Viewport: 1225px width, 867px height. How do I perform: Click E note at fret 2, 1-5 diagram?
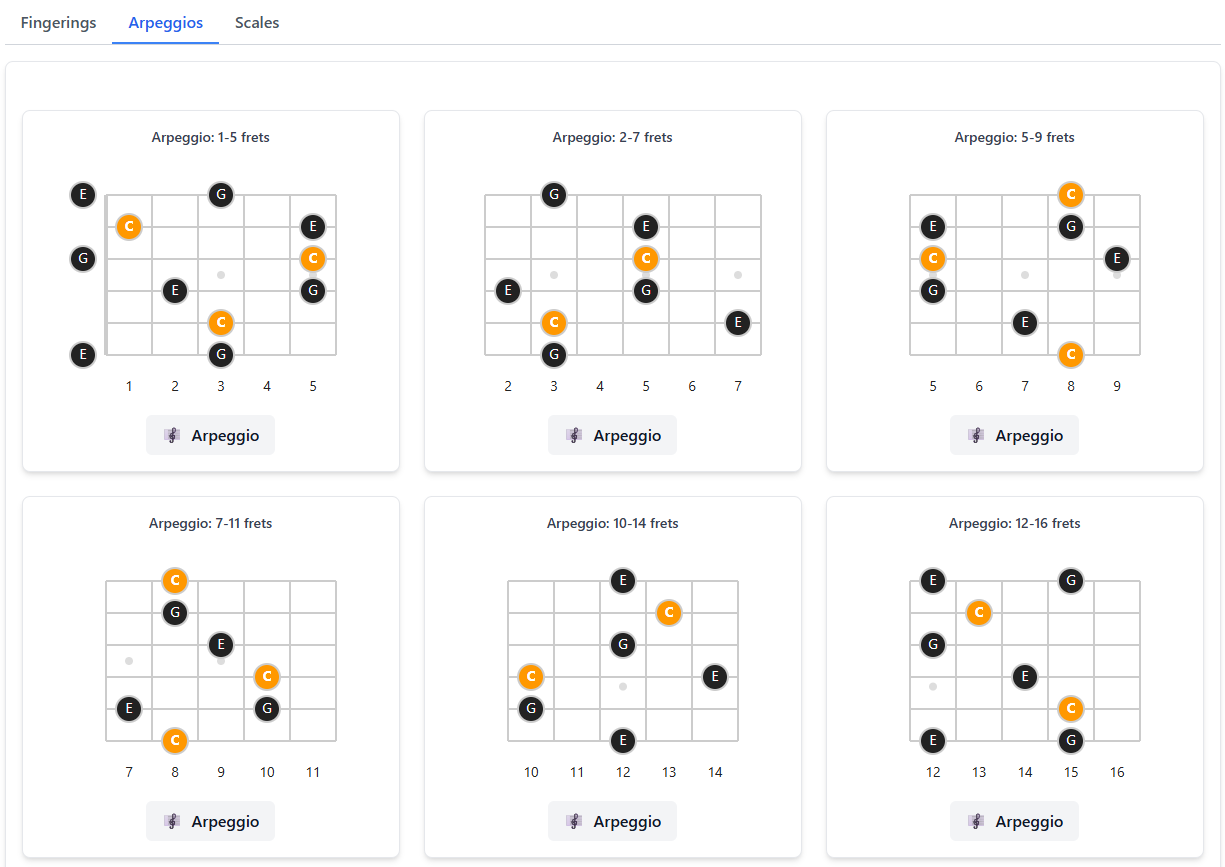click(175, 291)
